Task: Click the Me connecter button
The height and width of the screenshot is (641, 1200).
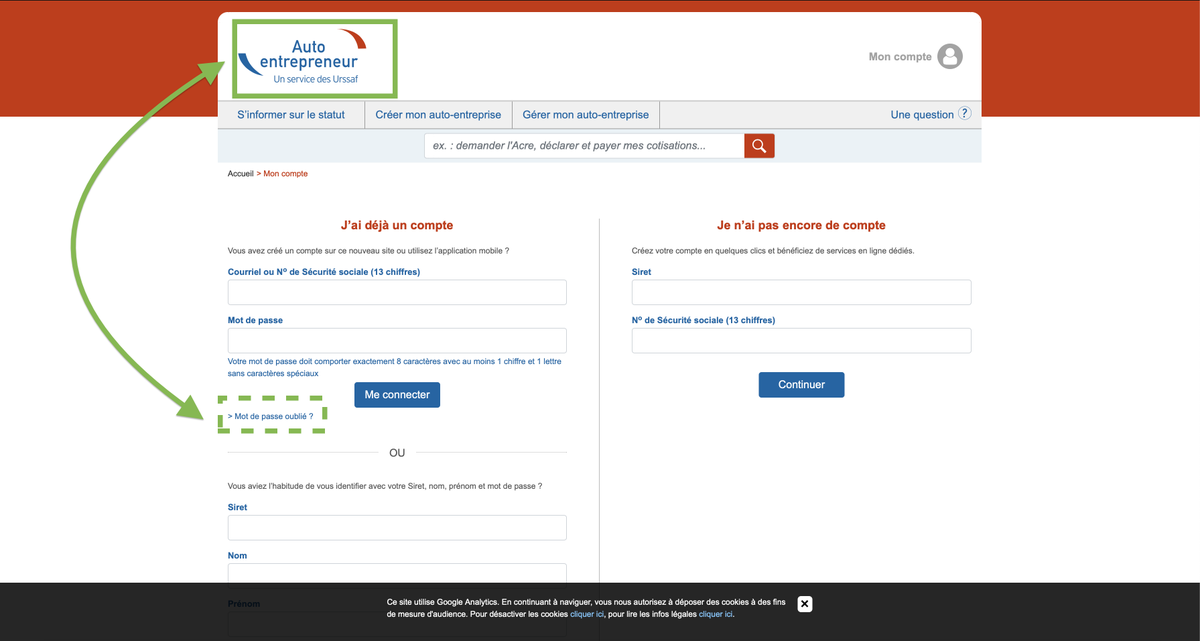Action: (x=397, y=395)
